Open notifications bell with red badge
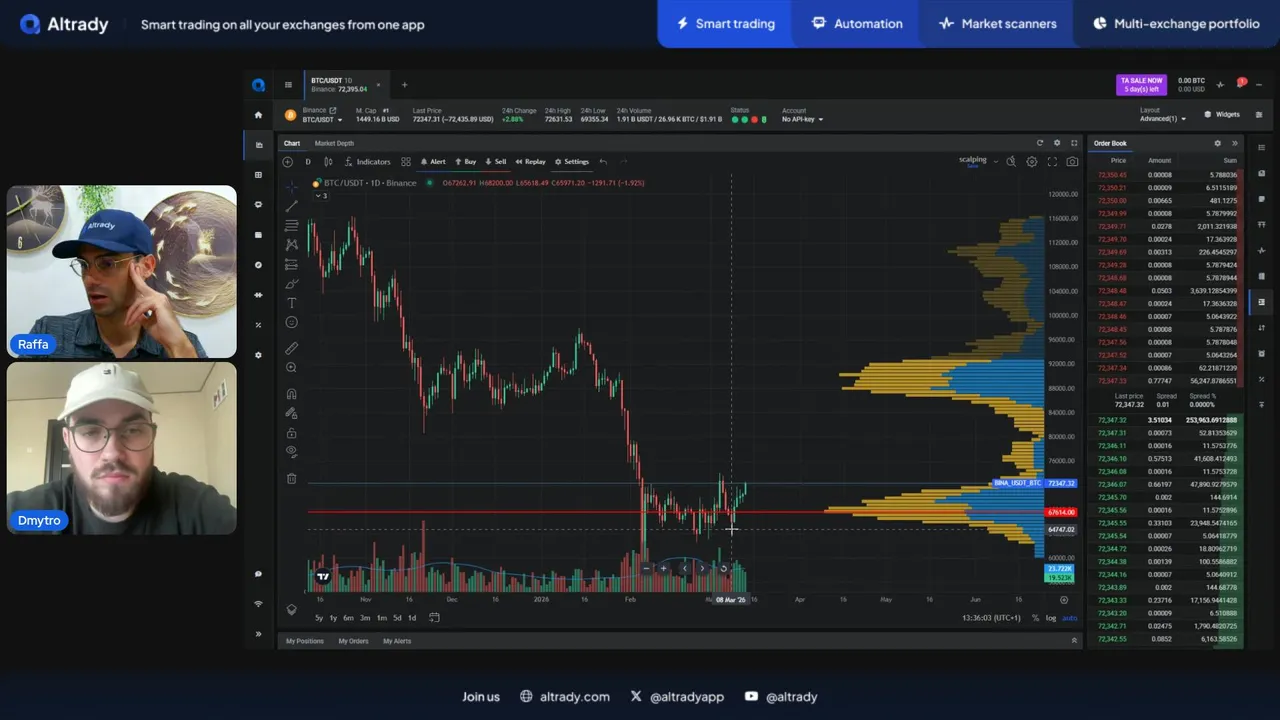Viewport: 1280px width, 720px height. click(1240, 84)
